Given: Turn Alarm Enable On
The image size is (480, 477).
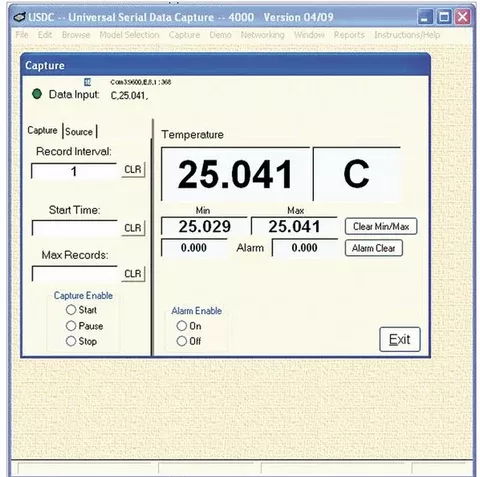Looking at the screenshot, I should coord(182,326).
